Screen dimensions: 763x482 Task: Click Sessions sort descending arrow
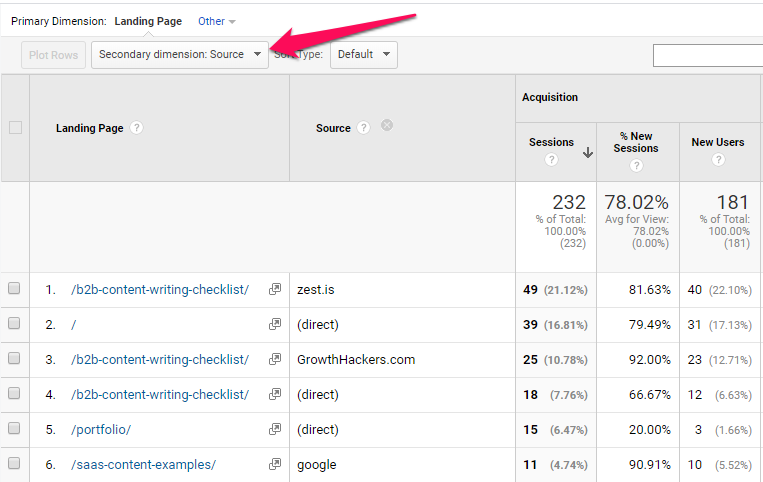point(588,152)
